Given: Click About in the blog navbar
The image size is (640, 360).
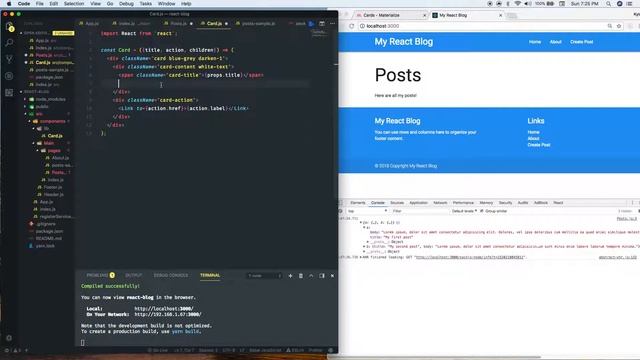Looking at the screenshot, I should 556,42.
